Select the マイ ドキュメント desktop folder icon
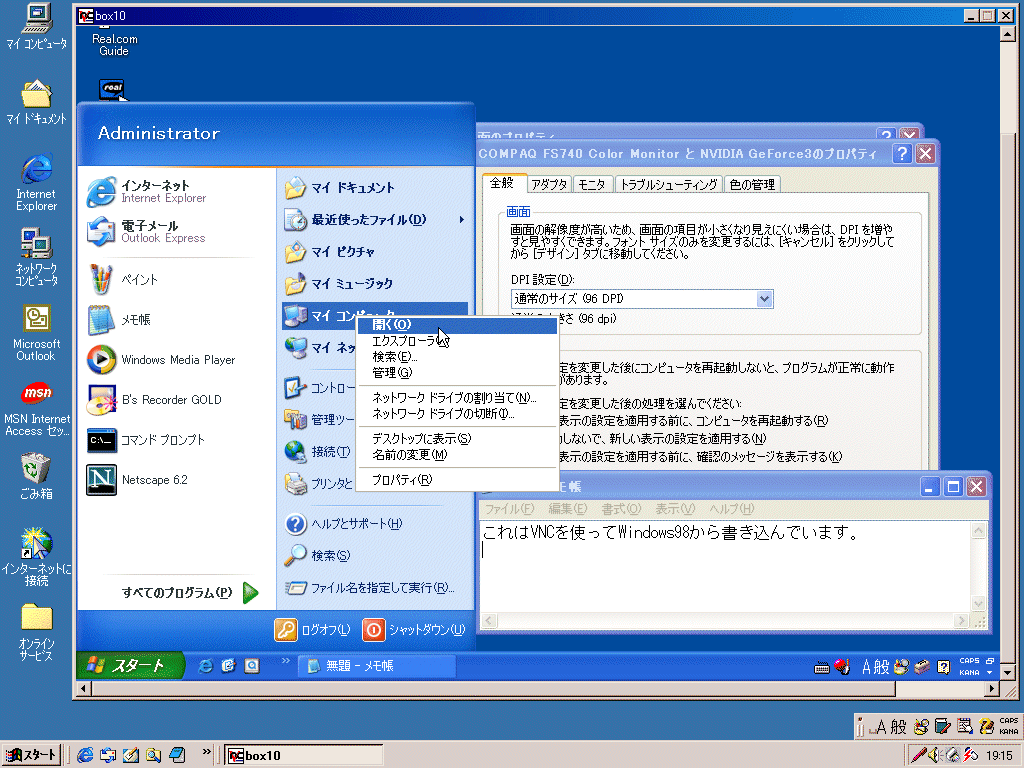The height and width of the screenshot is (768, 1024). 37,102
